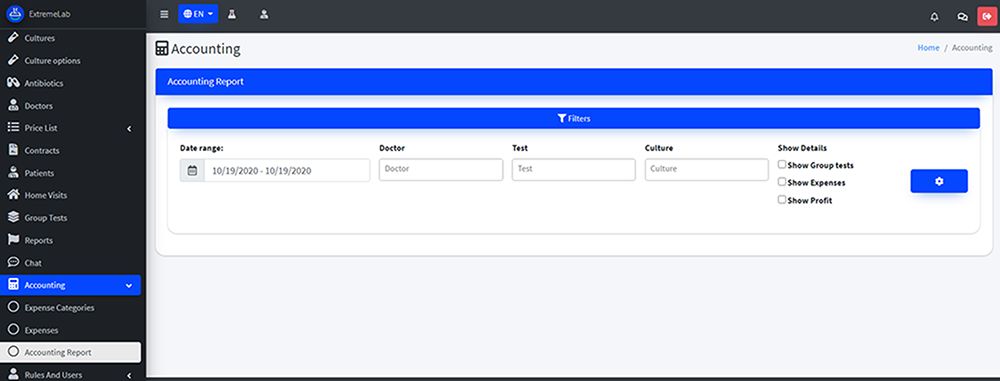This screenshot has width=1000, height=381.
Task: Click the Chat bubble icon in the sidebar
Action: pyautogui.click(x=13, y=262)
